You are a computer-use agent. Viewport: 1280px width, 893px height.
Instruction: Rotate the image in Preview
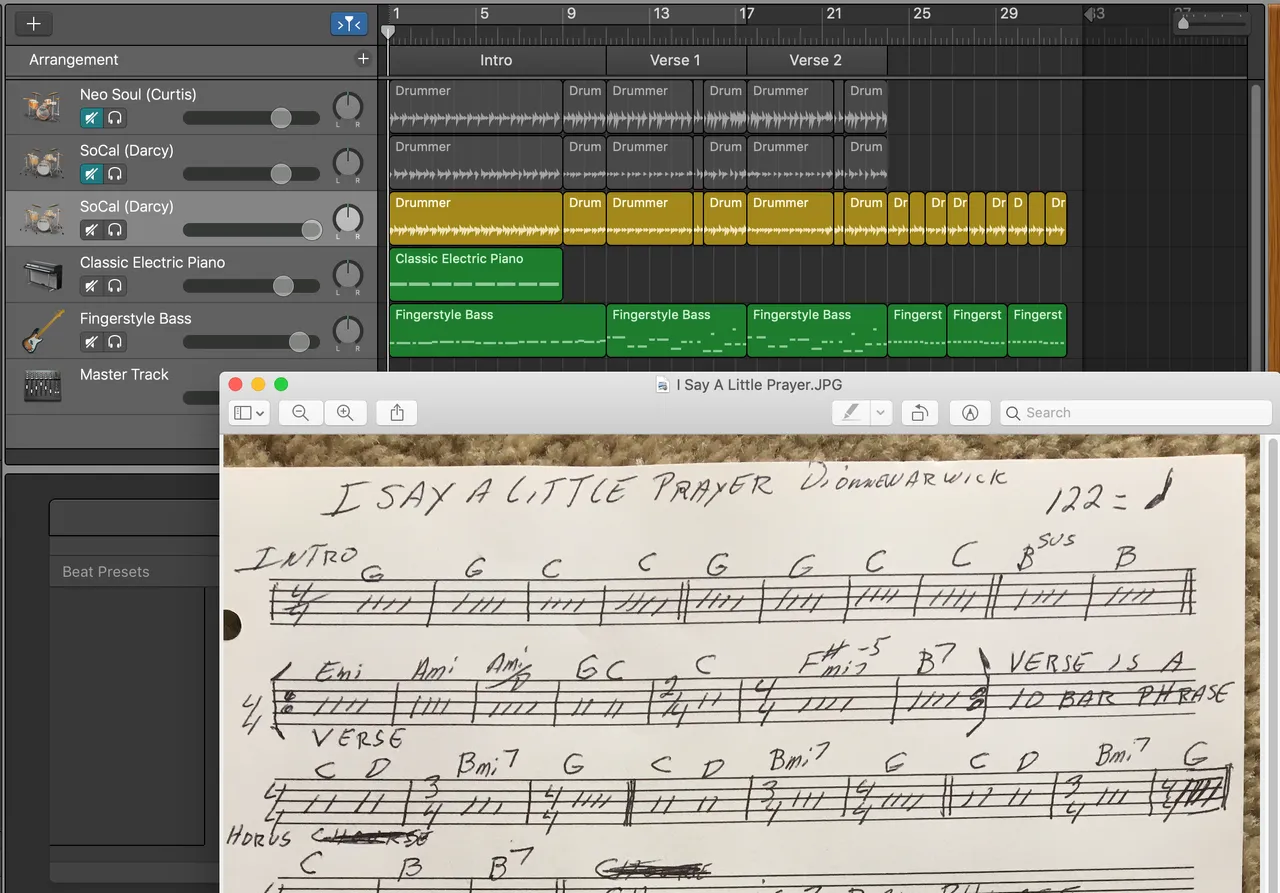tap(919, 412)
